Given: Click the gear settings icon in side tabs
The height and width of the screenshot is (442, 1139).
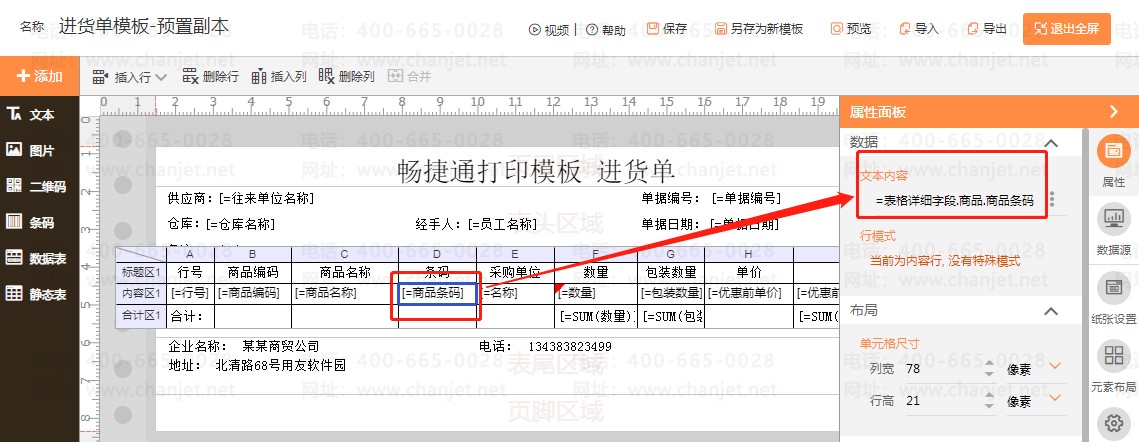Looking at the screenshot, I should [x=1113, y=422].
